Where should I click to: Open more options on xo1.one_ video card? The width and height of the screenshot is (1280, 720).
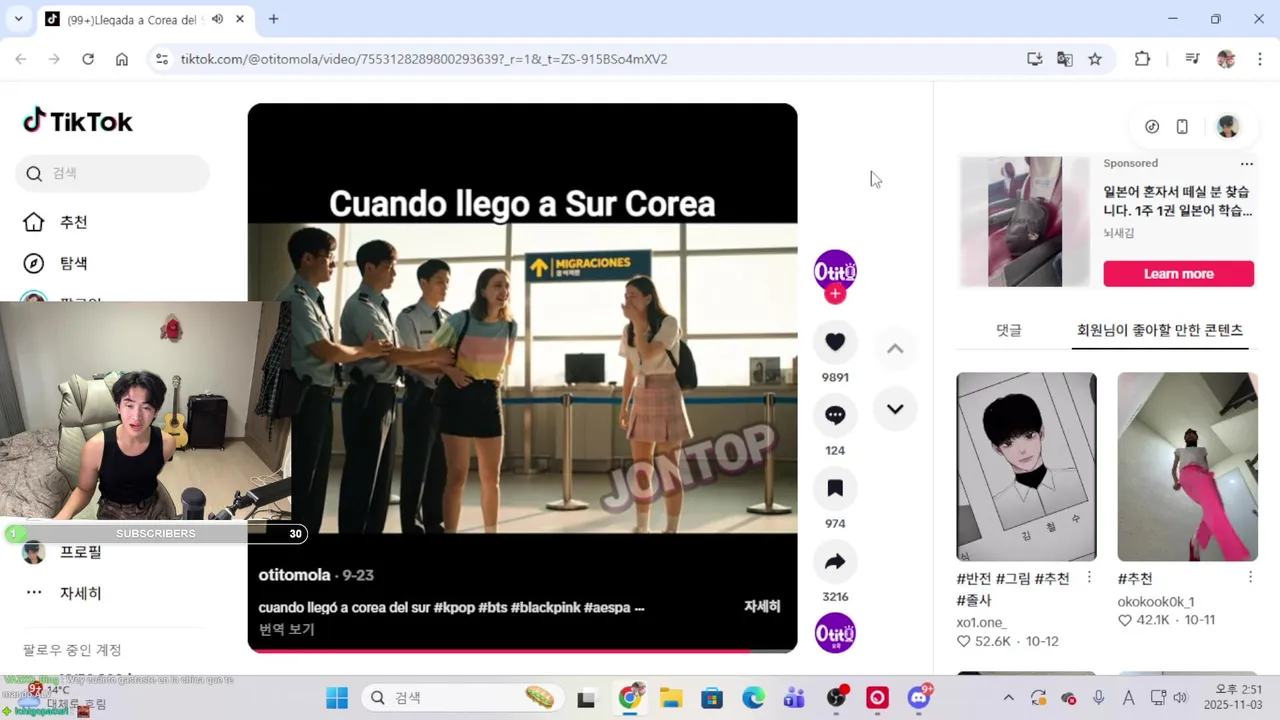[1089, 578]
